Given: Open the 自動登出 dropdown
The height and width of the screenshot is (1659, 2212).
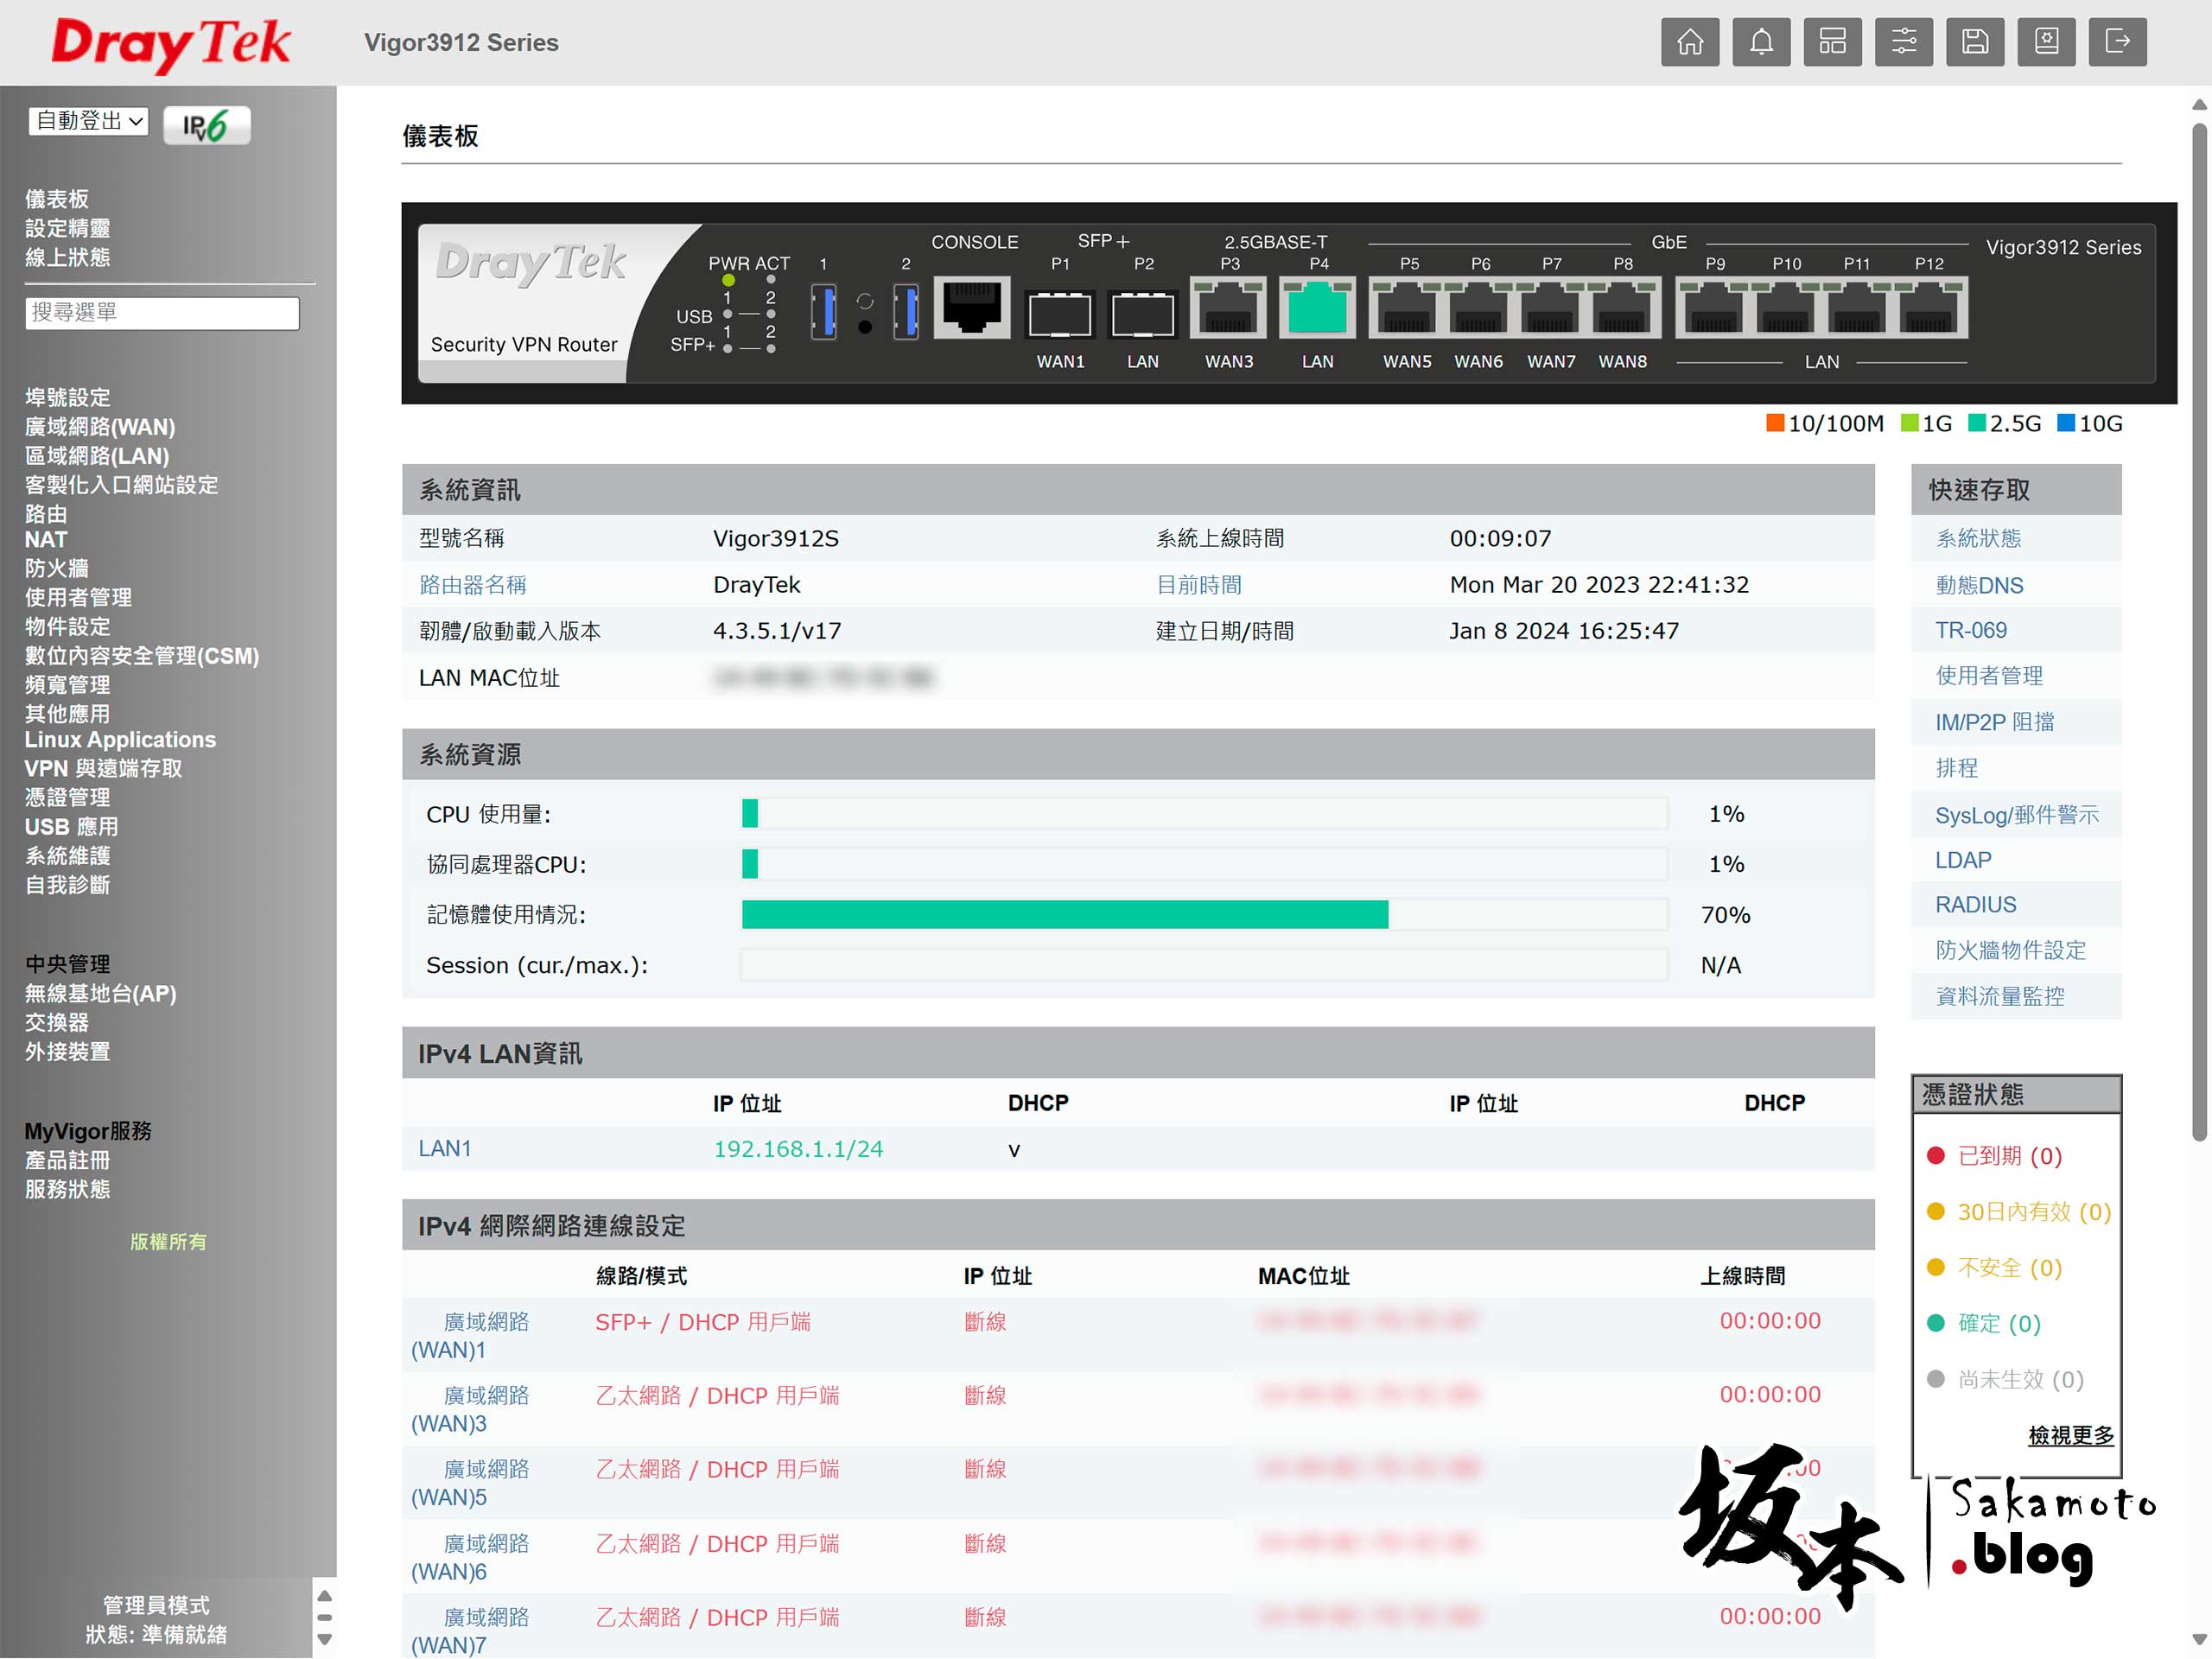Looking at the screenshot, I should pyautogui.click(x=89, y=121).
